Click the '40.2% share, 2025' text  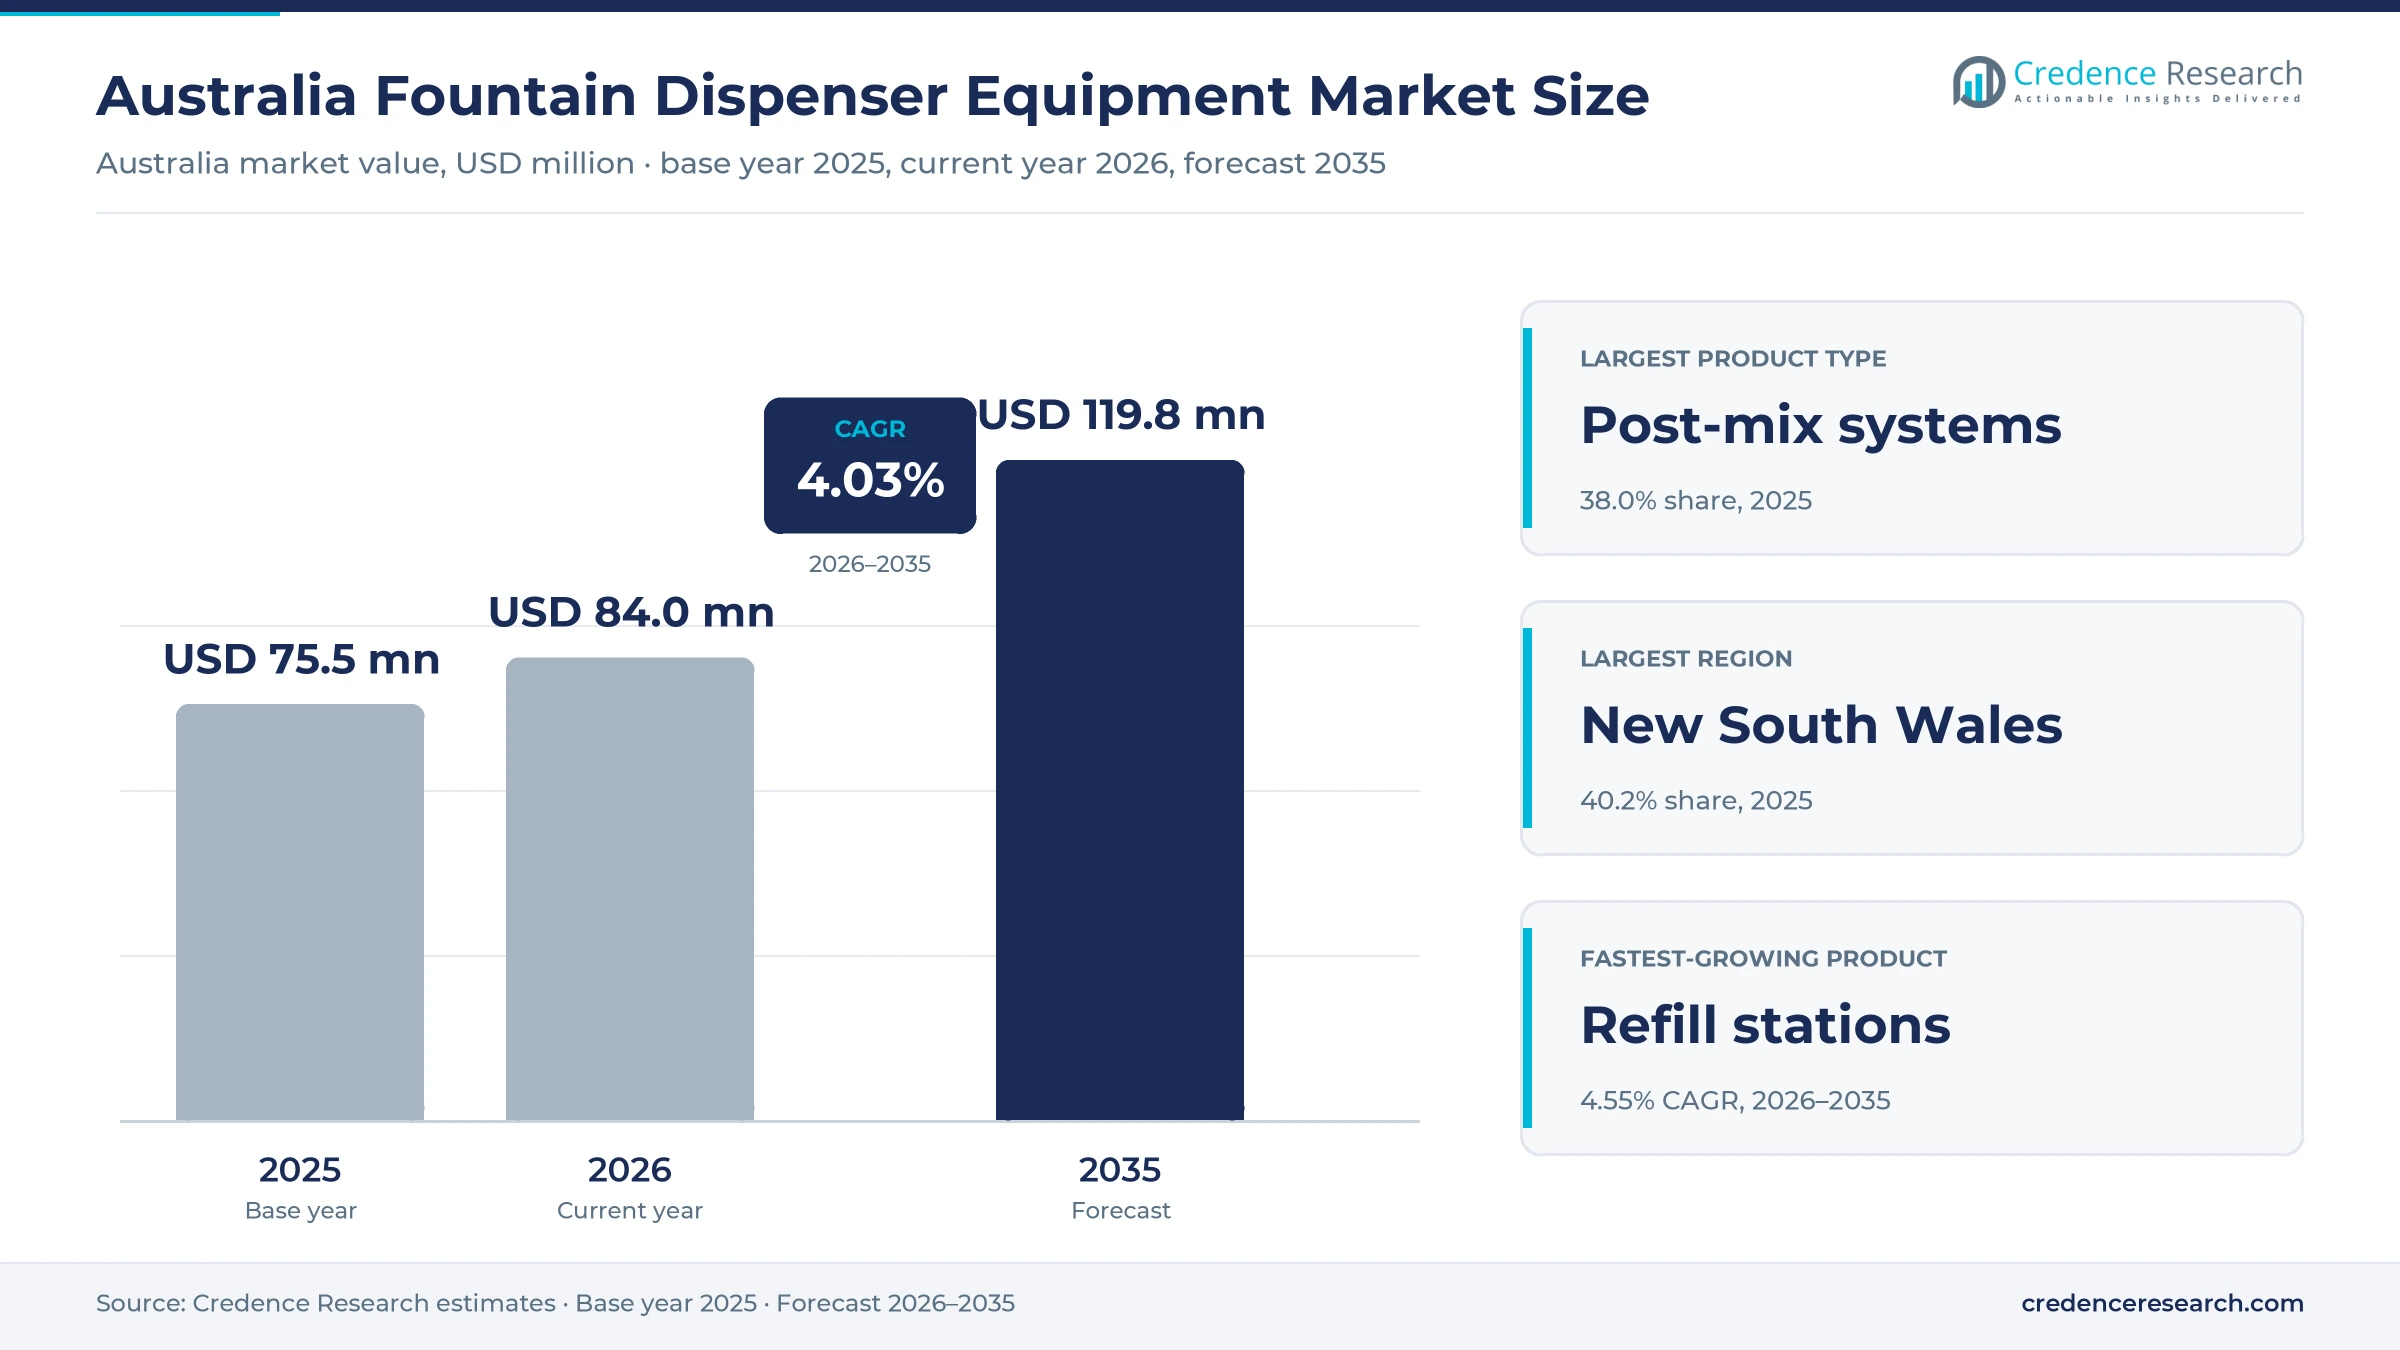1696,800
